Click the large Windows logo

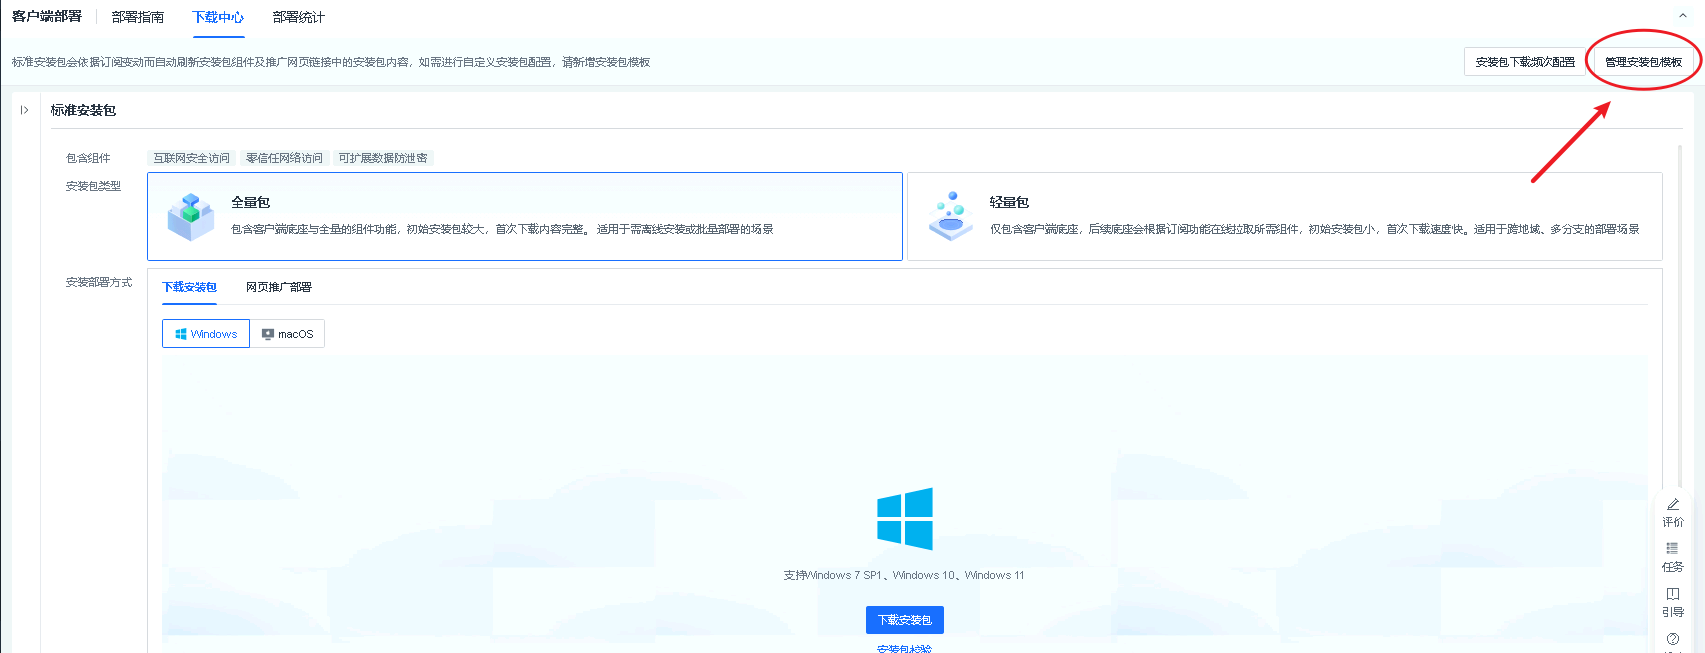coord(905,518)
